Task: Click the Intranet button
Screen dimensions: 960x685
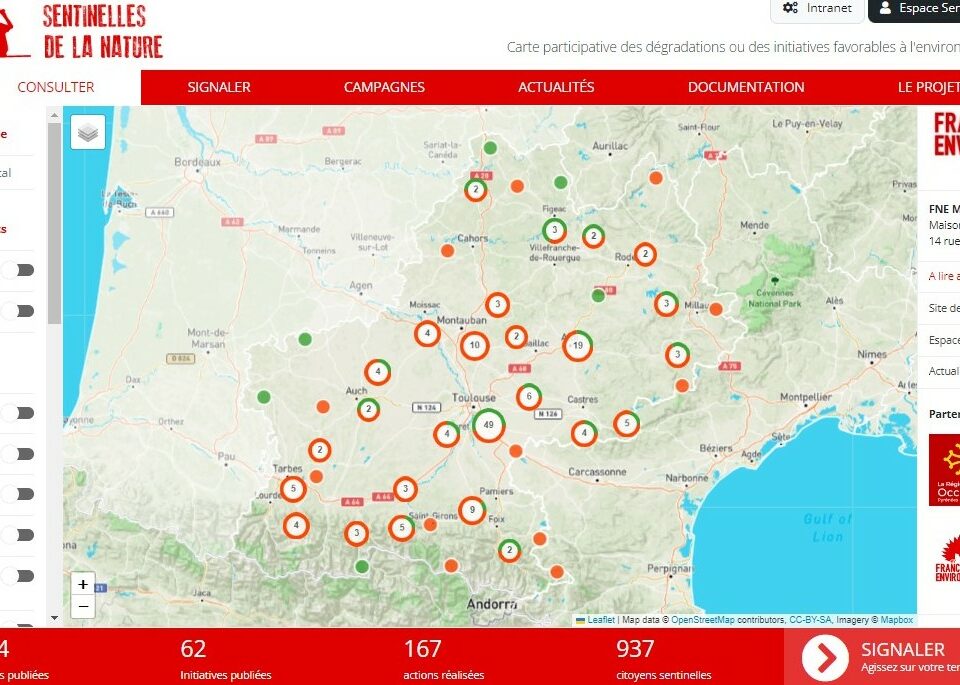Action: point(817,9)
